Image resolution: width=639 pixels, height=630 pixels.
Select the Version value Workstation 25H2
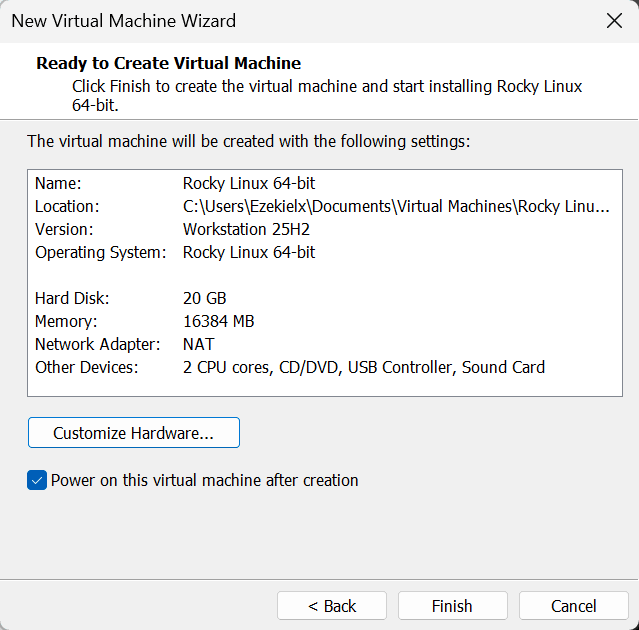tap(246, 229)
